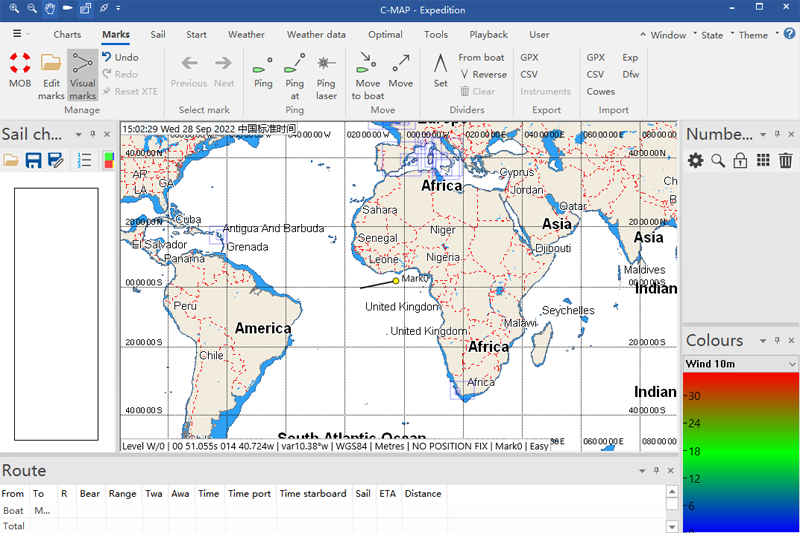Screen dimensions: 800x533
Task: Click the Set dividers icon
Action: tap(440, 65)
